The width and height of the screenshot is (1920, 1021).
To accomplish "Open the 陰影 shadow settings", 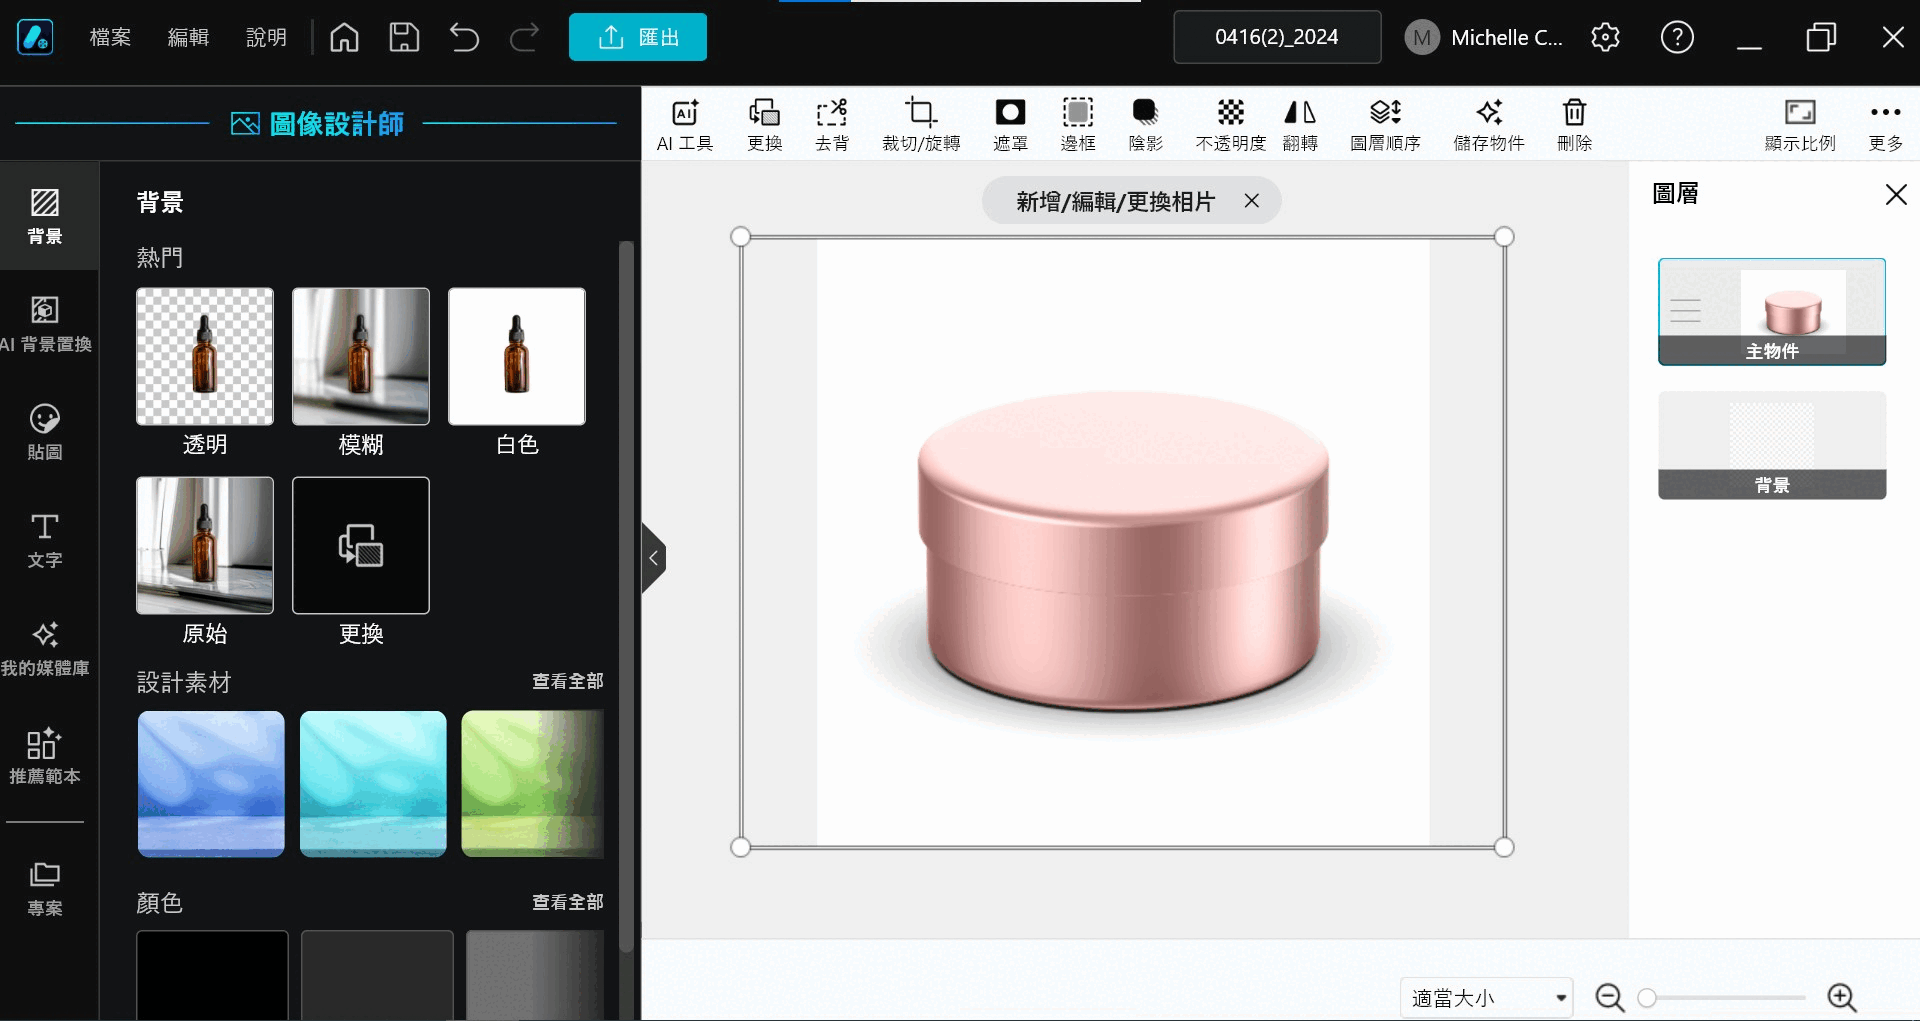I will tap(1145, 122).
